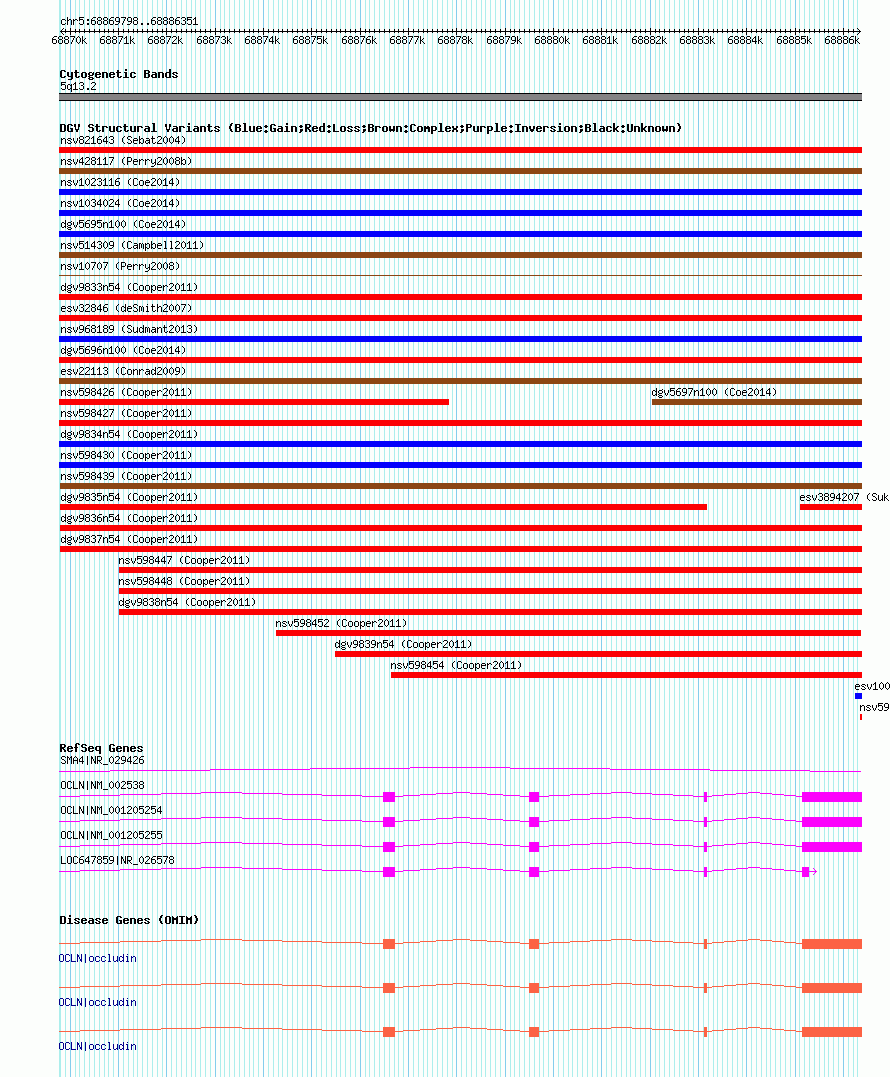The image size is (890, 1077).
Task: Click the esv3894207 variant label
Action: pos(844,497)
